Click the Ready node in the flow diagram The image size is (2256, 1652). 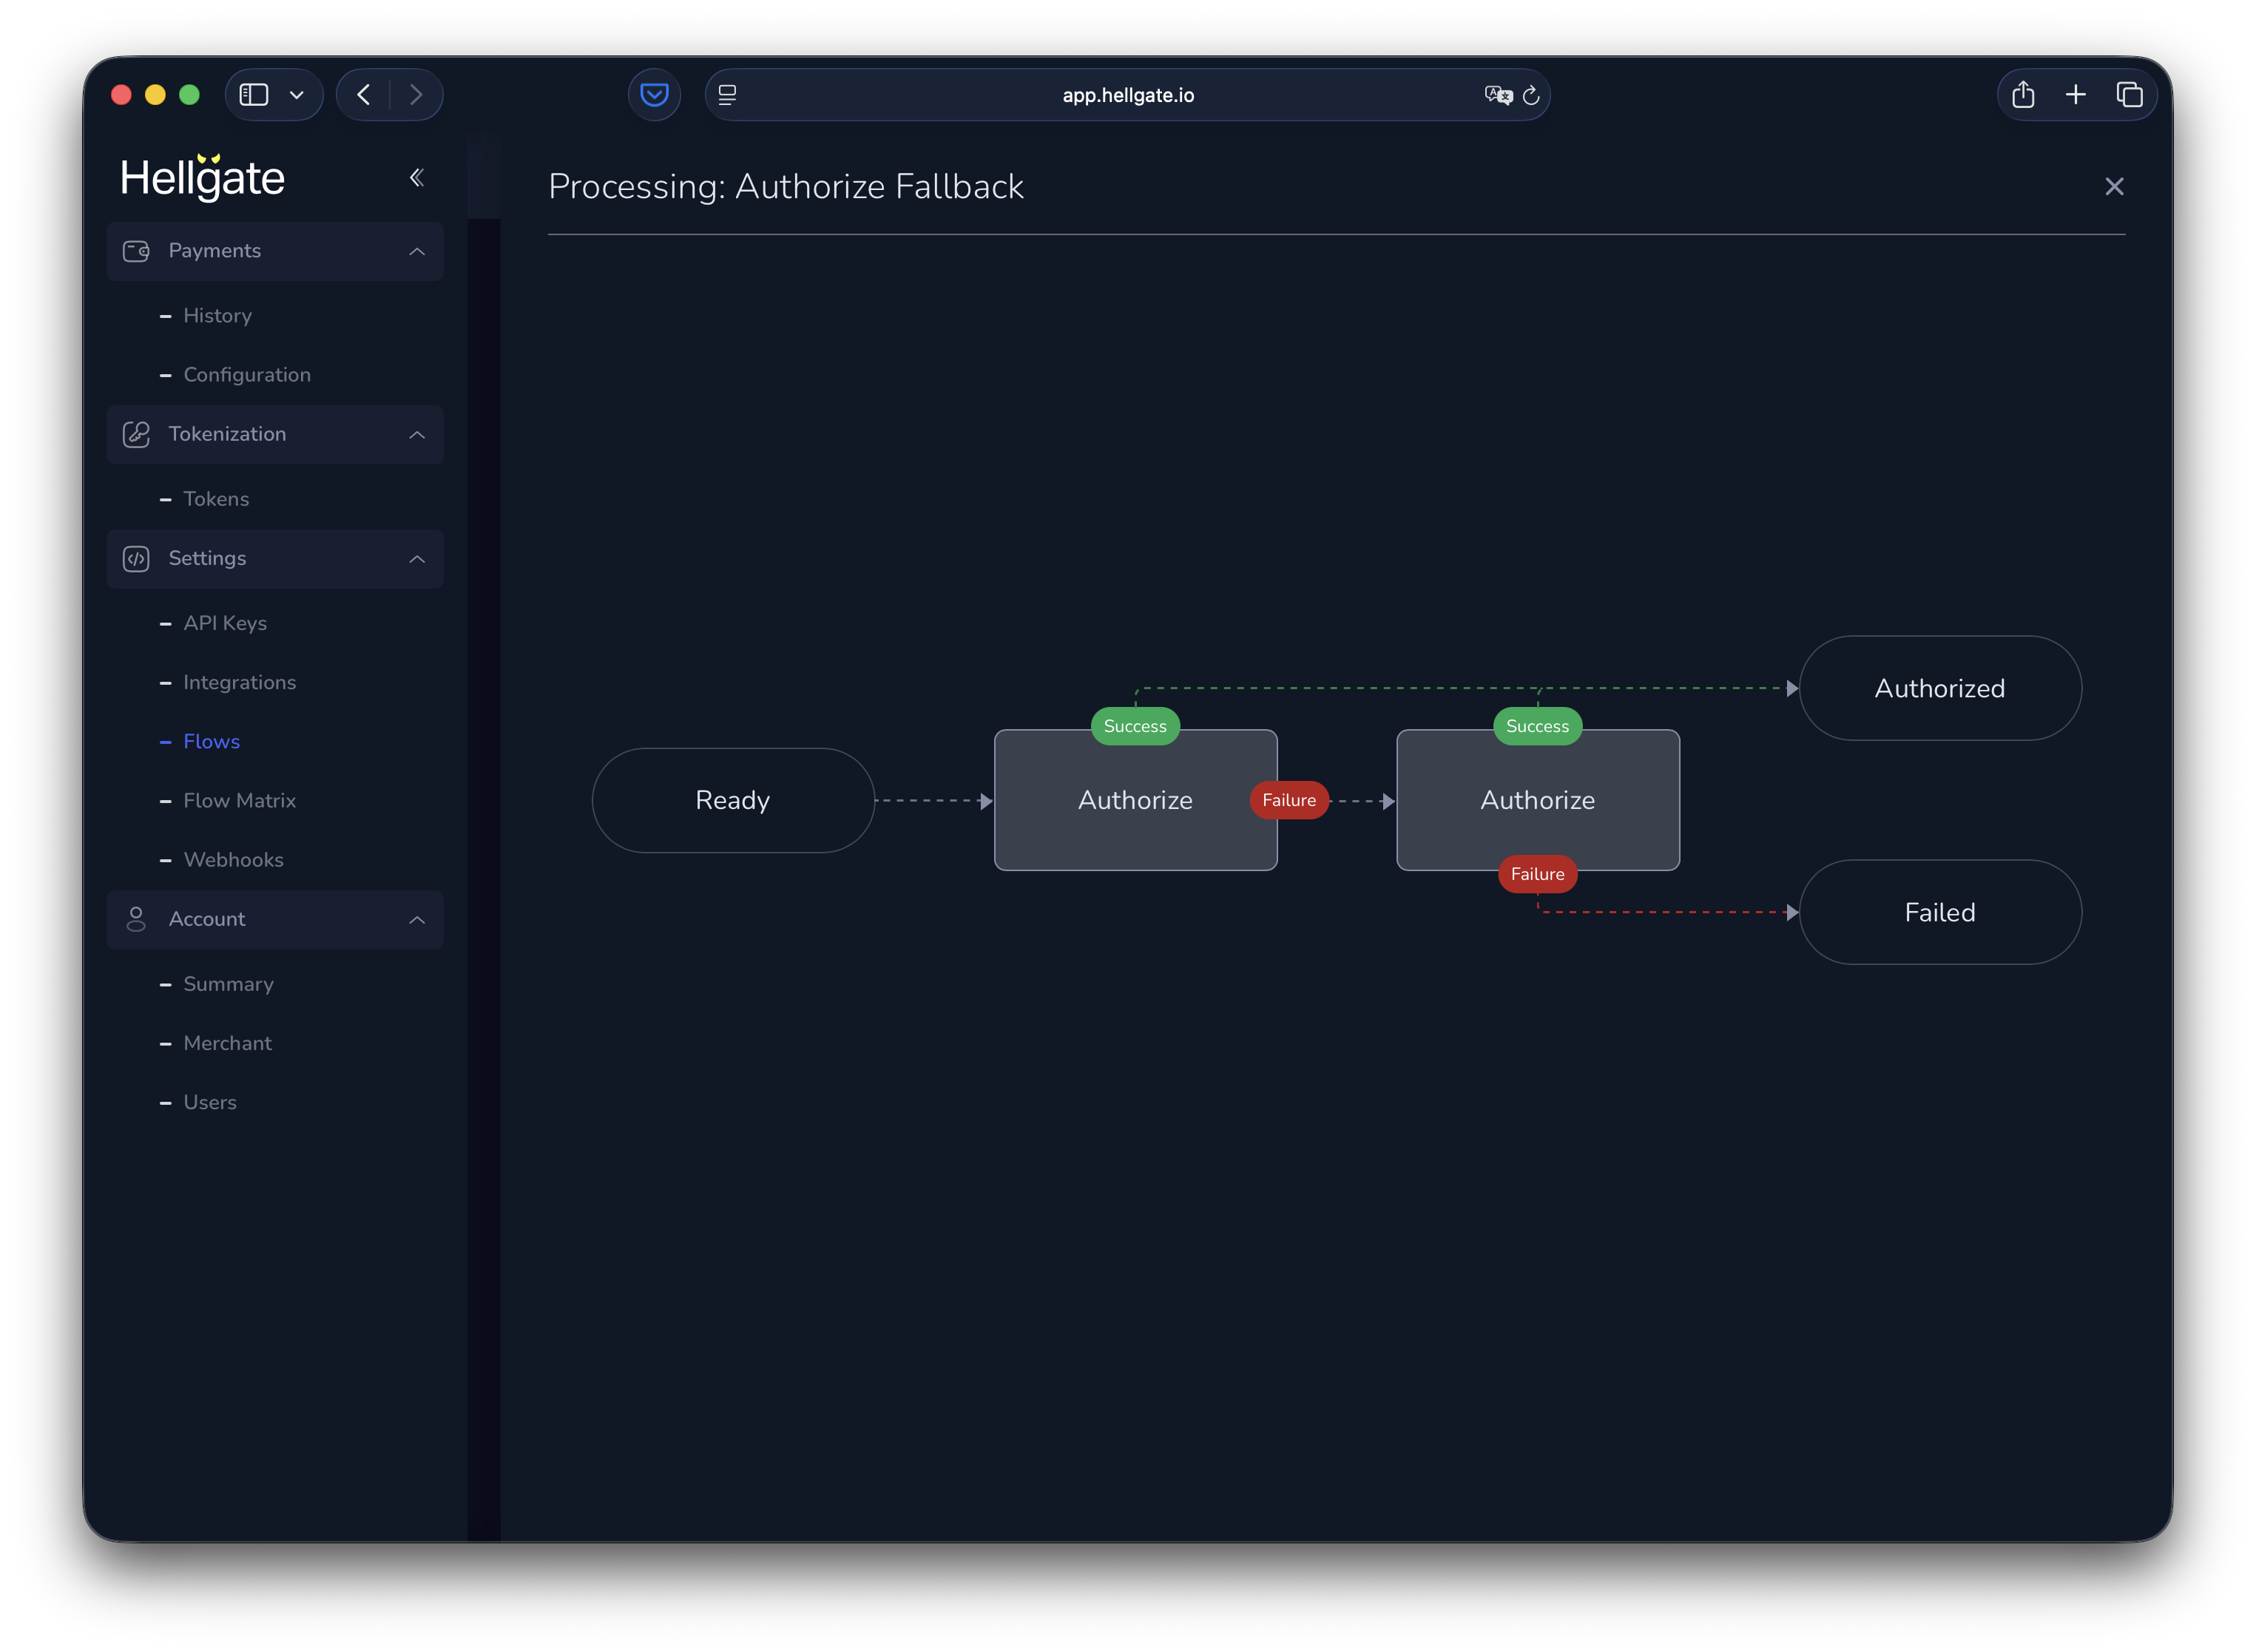[733, 800]
